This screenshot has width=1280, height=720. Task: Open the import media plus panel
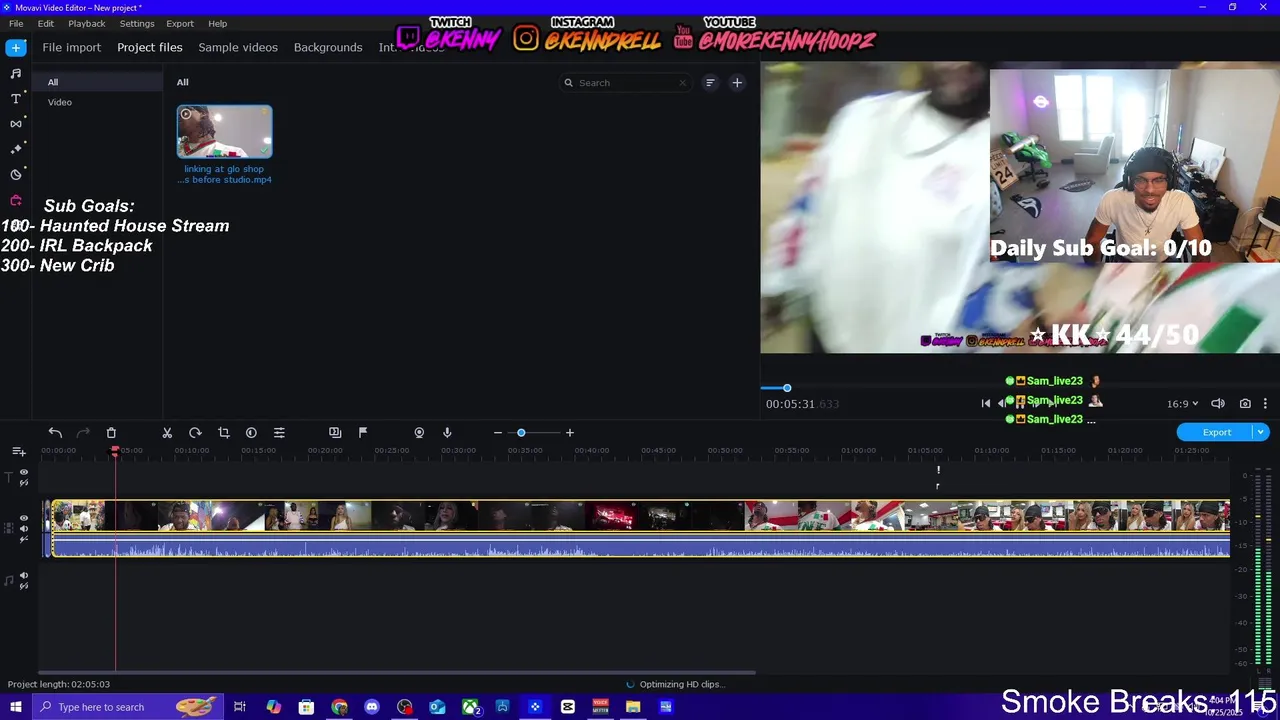(16, 48)
